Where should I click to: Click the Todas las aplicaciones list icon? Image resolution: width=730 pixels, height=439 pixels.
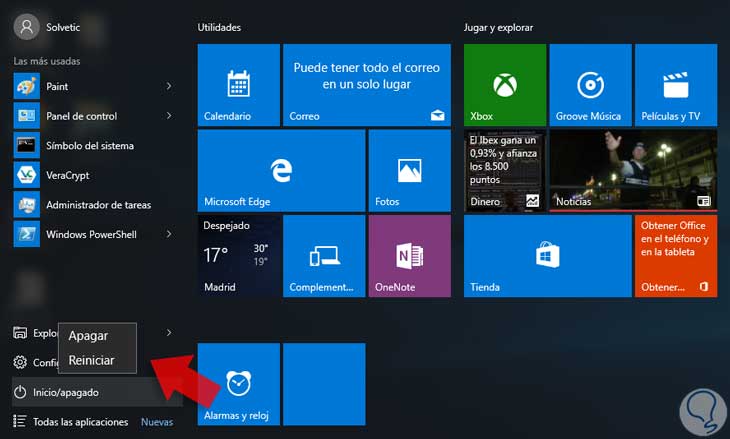click(20, 421)
